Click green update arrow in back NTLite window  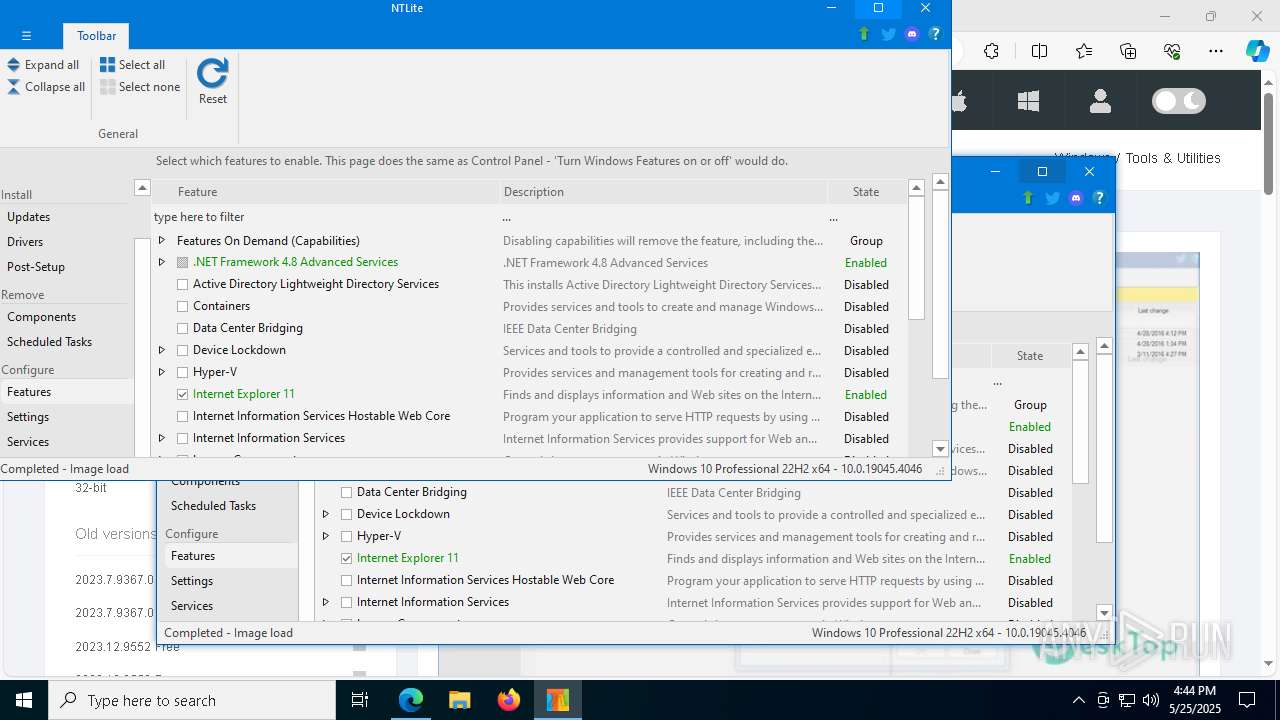pos(1028,198)
